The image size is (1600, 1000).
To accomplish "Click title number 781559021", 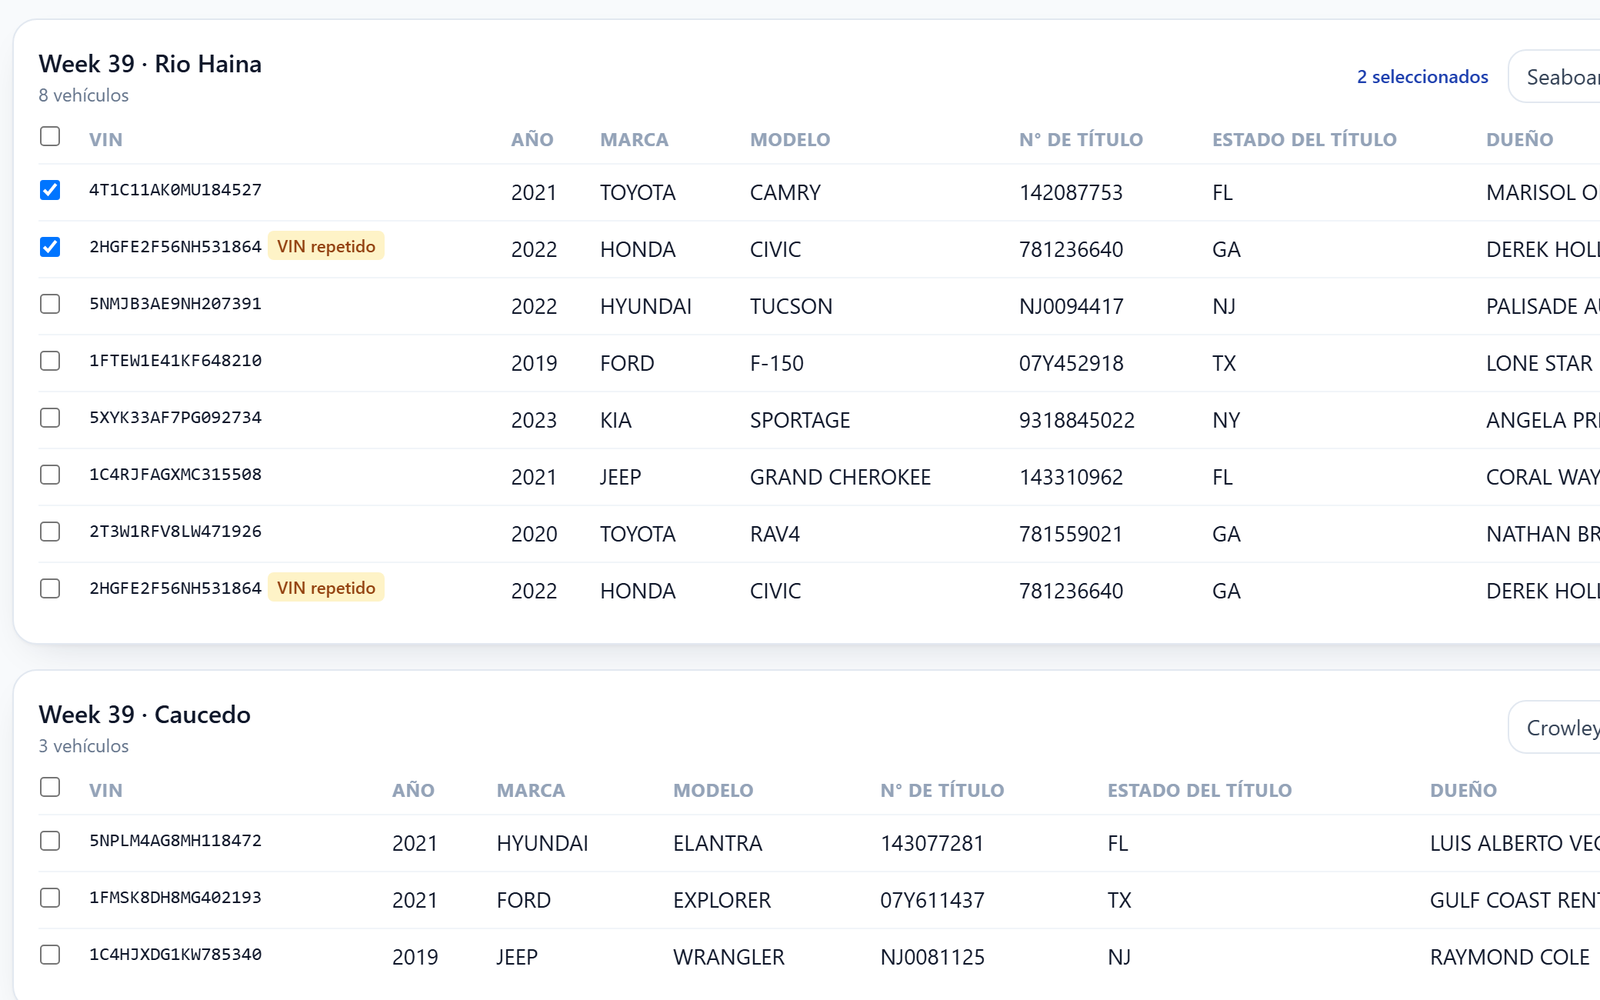I will [1071, 535].
